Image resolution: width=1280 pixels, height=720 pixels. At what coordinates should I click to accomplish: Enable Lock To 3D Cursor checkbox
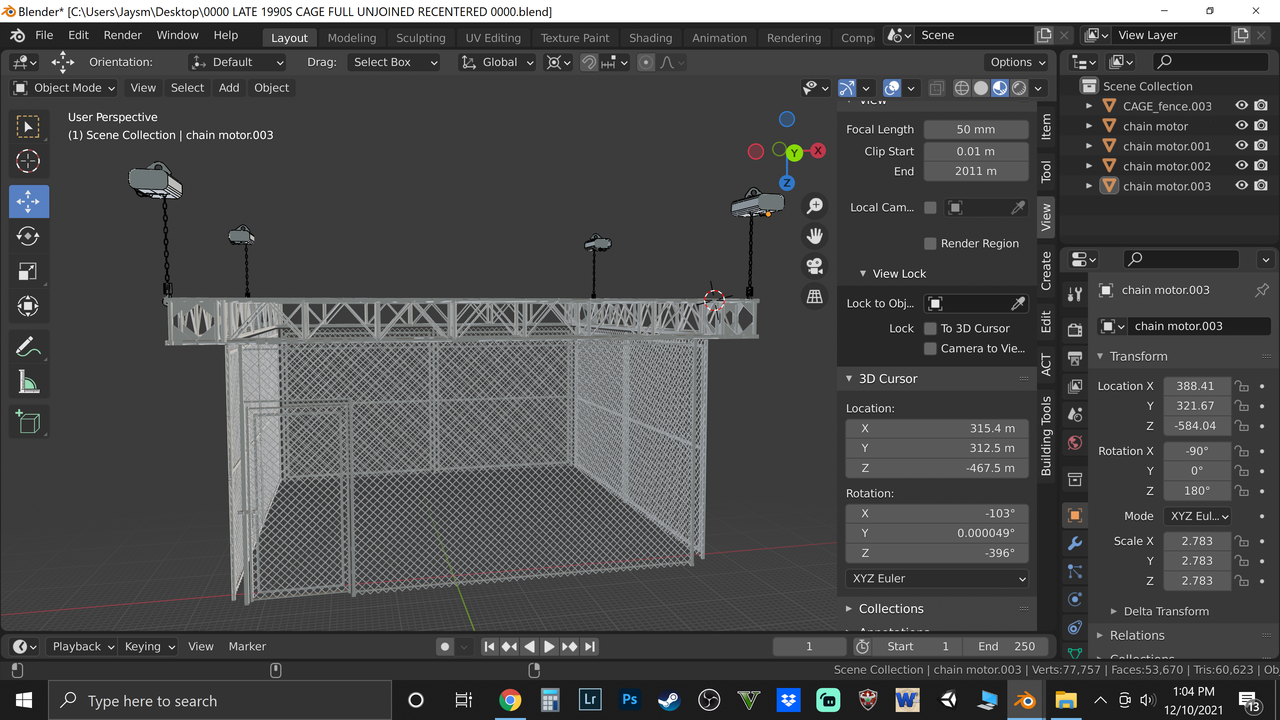pos(930,328)
